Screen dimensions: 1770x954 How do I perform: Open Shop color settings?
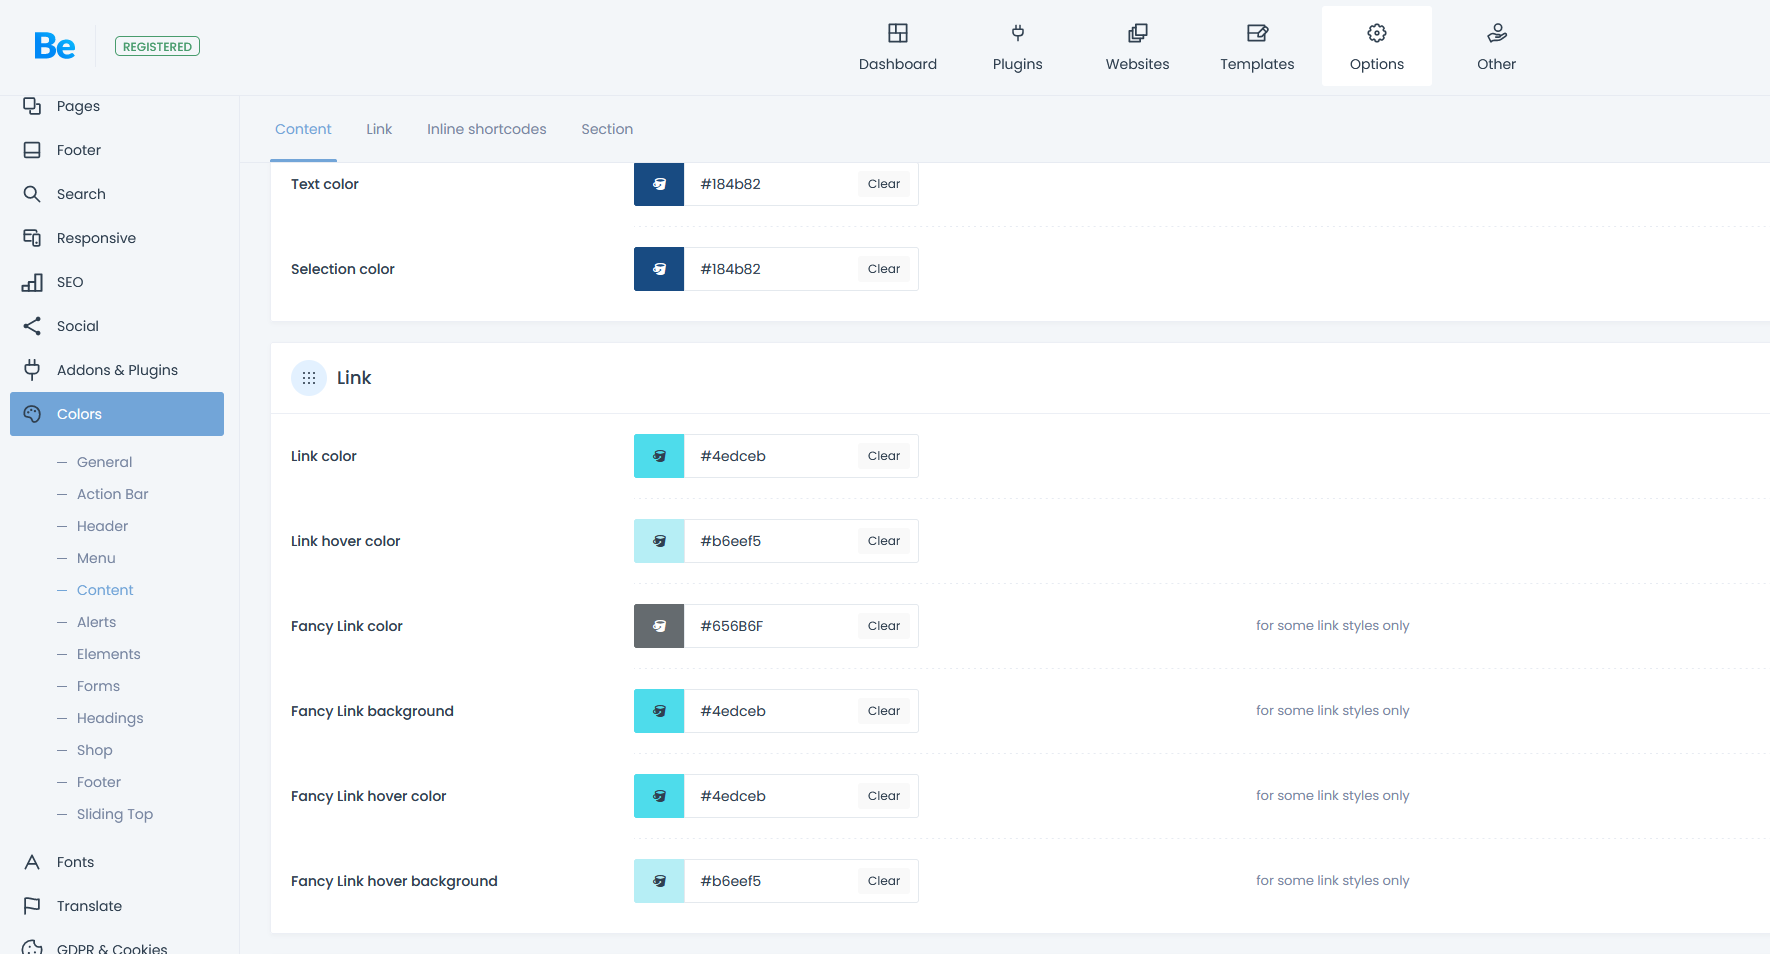tap(94, 750)
